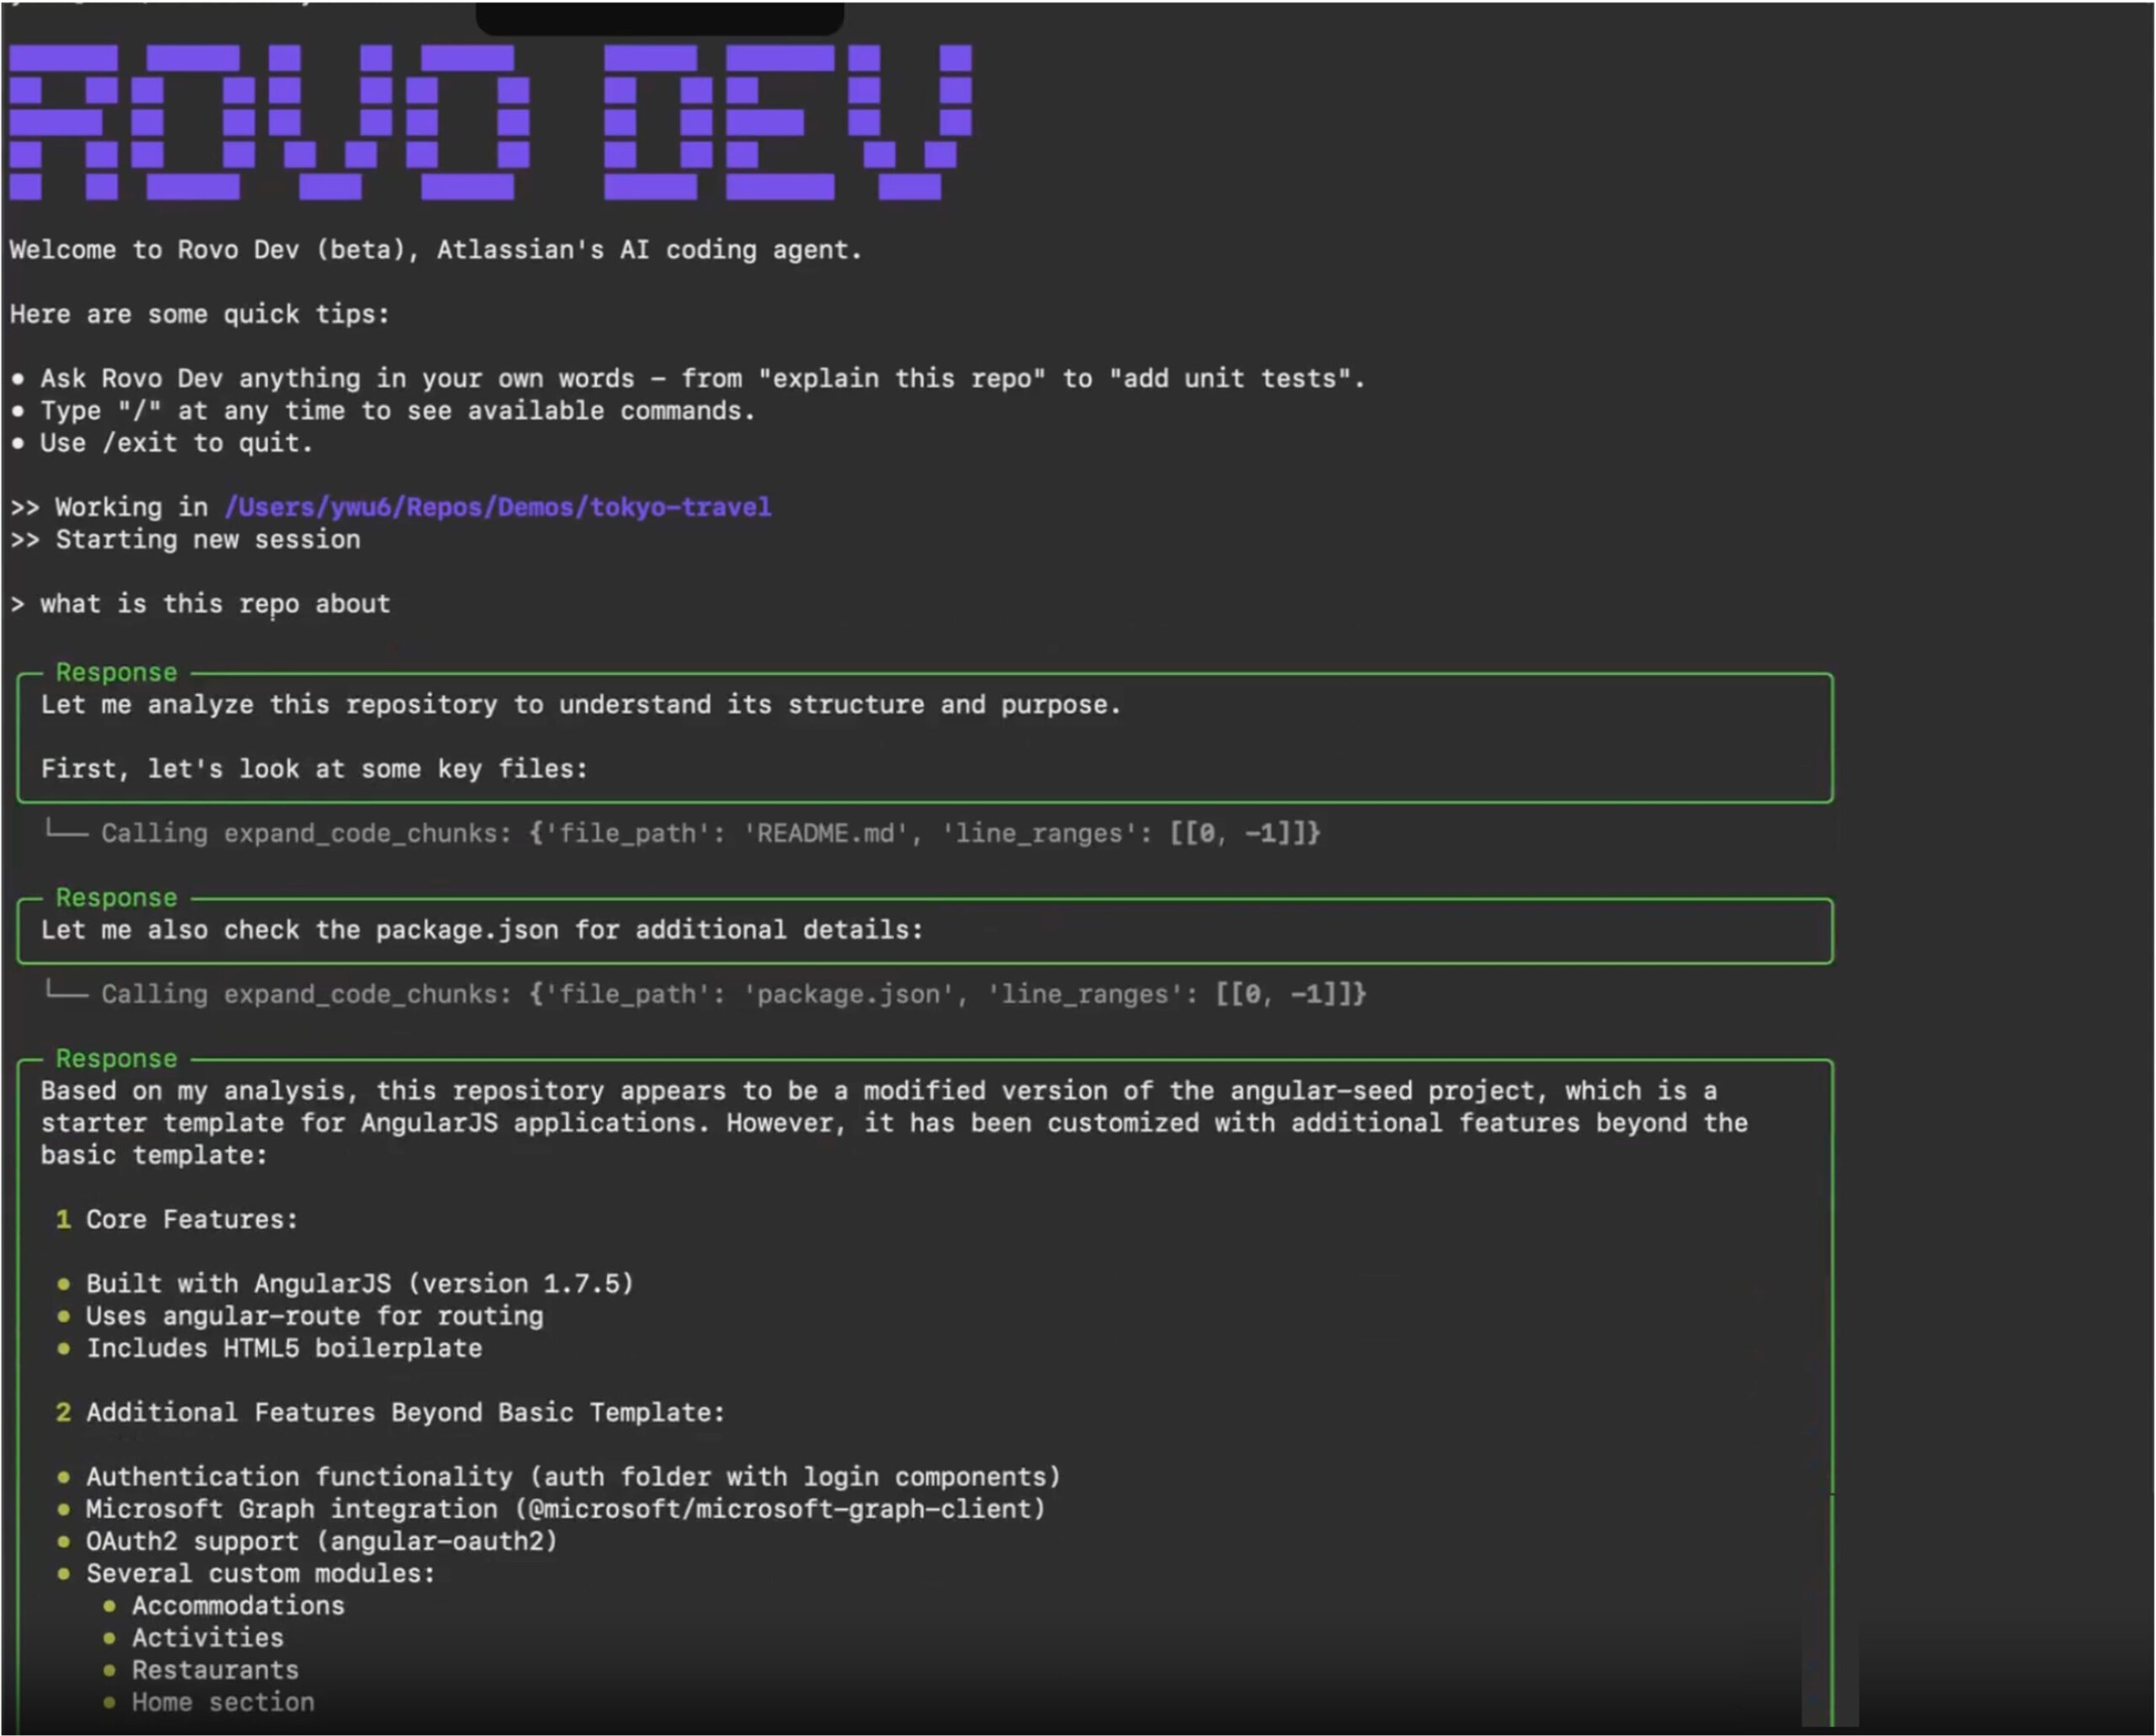Click the "OAuth2 support (angular-oauth2)" bullet
Viewport: 2156px width, 1736px height.
point(307,1541)
